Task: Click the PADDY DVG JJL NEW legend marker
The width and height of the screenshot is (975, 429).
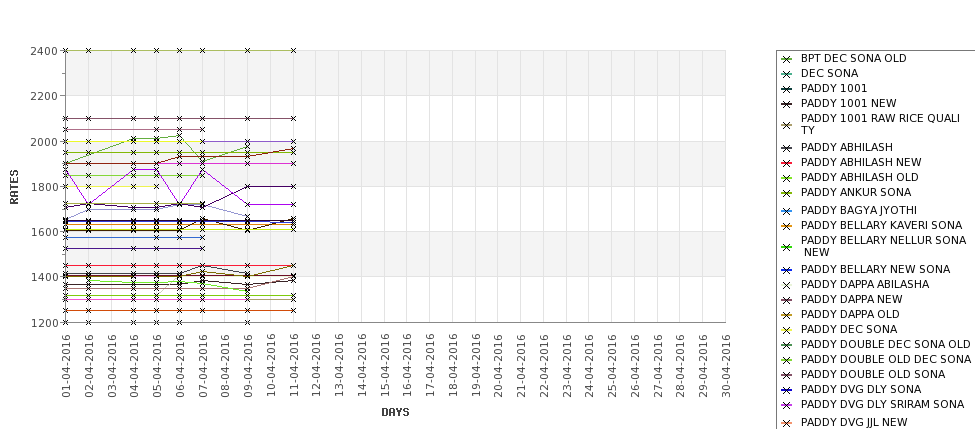Action: pyautogui.click(x=786, y=423)
